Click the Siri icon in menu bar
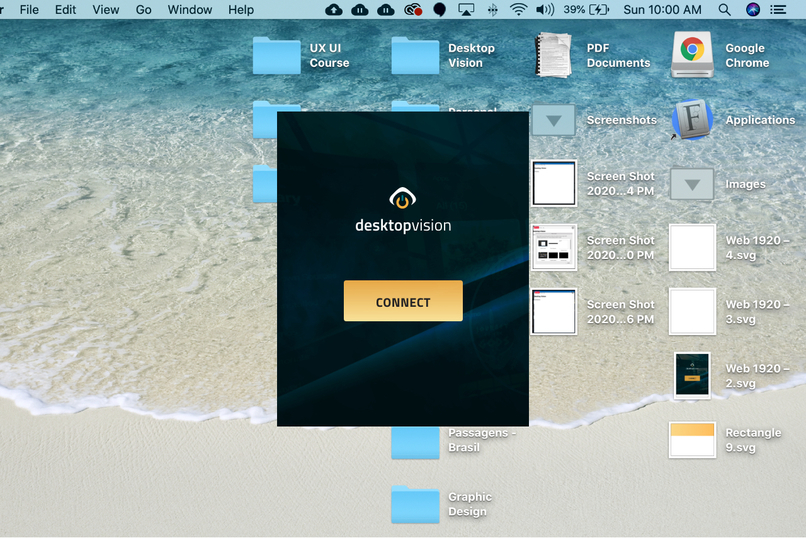 (753, 10)
